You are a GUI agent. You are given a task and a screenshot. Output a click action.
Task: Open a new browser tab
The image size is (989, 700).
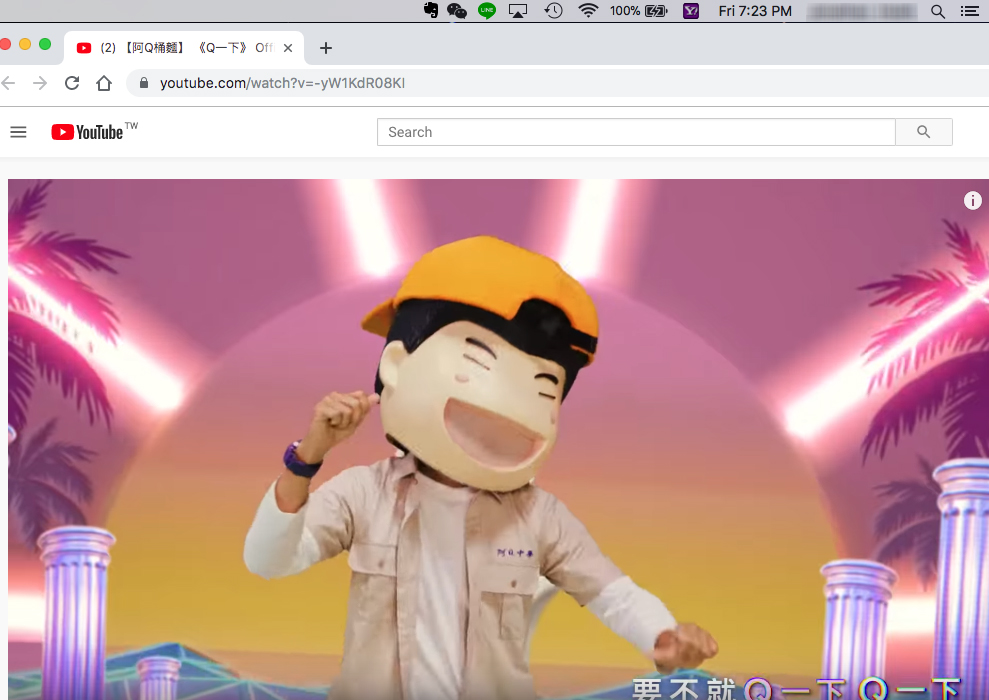[325, 48]
